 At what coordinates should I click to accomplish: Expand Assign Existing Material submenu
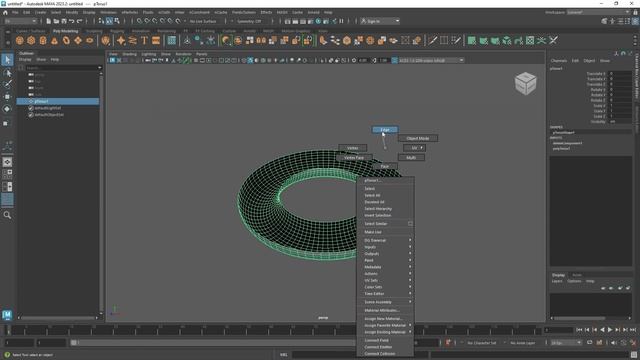[x=385, y=332]
